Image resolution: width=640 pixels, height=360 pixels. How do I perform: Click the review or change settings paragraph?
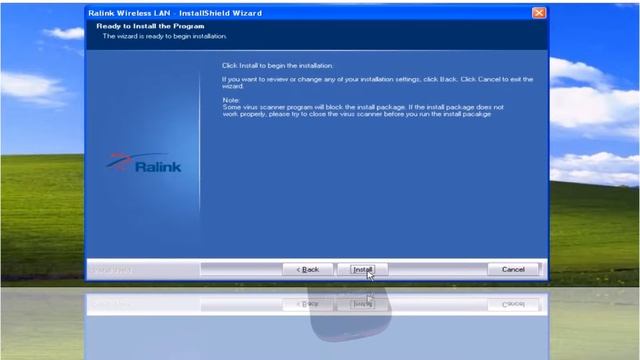click(377, 82)
